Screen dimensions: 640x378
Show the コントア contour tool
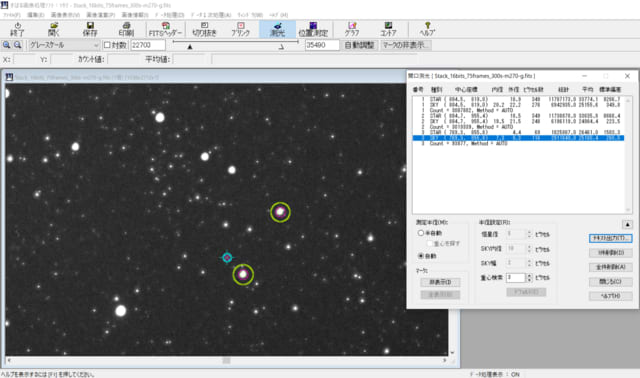pyautogui.click(x=388, y=29)
